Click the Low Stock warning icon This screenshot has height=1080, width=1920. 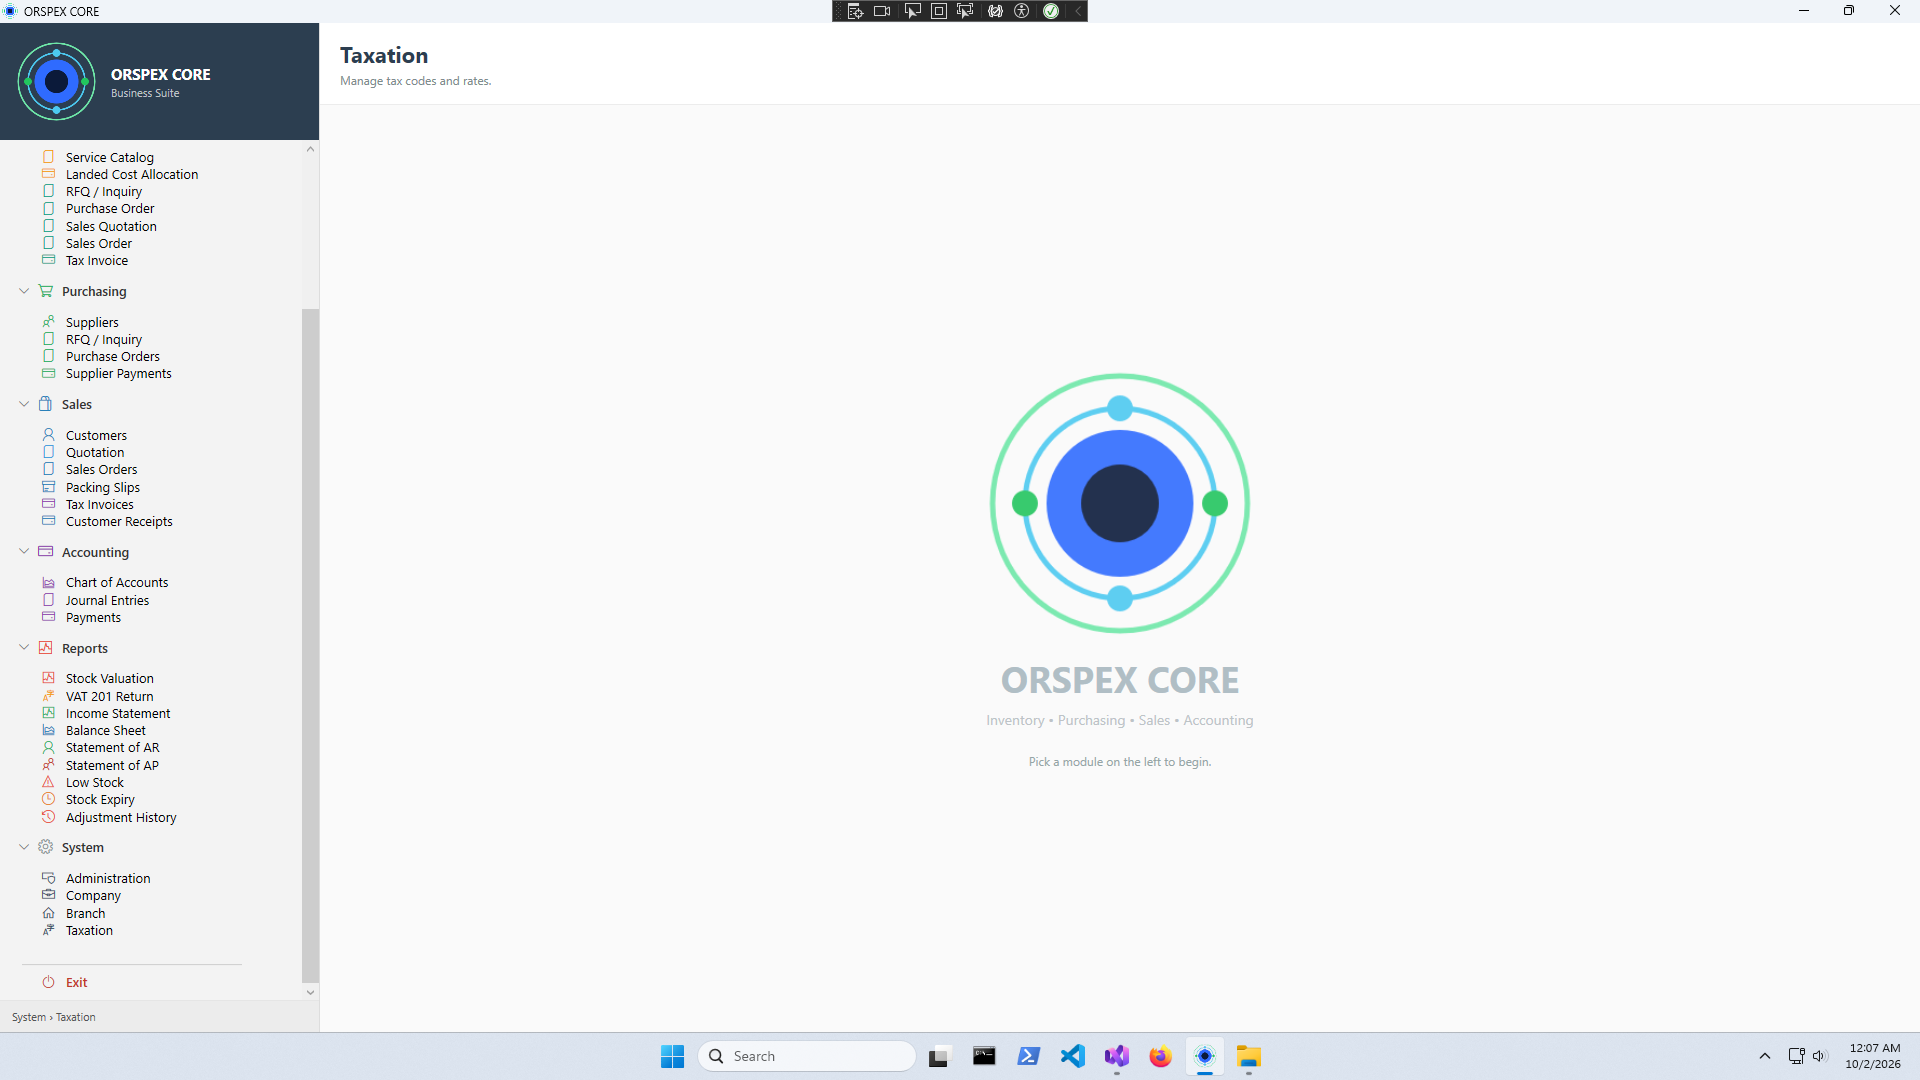[x=48, y=782]
